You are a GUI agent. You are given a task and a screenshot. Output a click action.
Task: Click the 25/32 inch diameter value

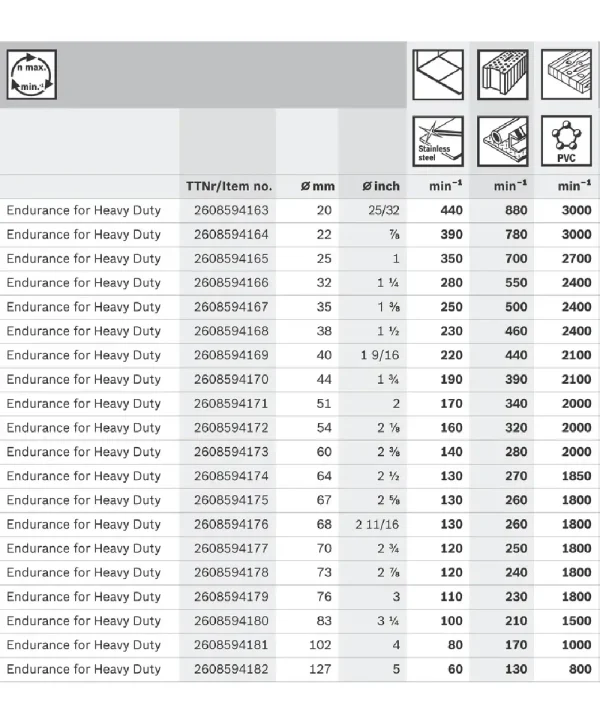384,210
